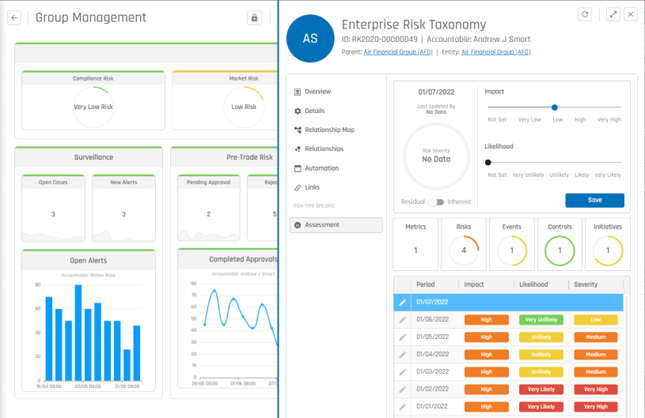Click the Save button
The width and height of the screenshot is (645, 418).
tap(594, 200)
